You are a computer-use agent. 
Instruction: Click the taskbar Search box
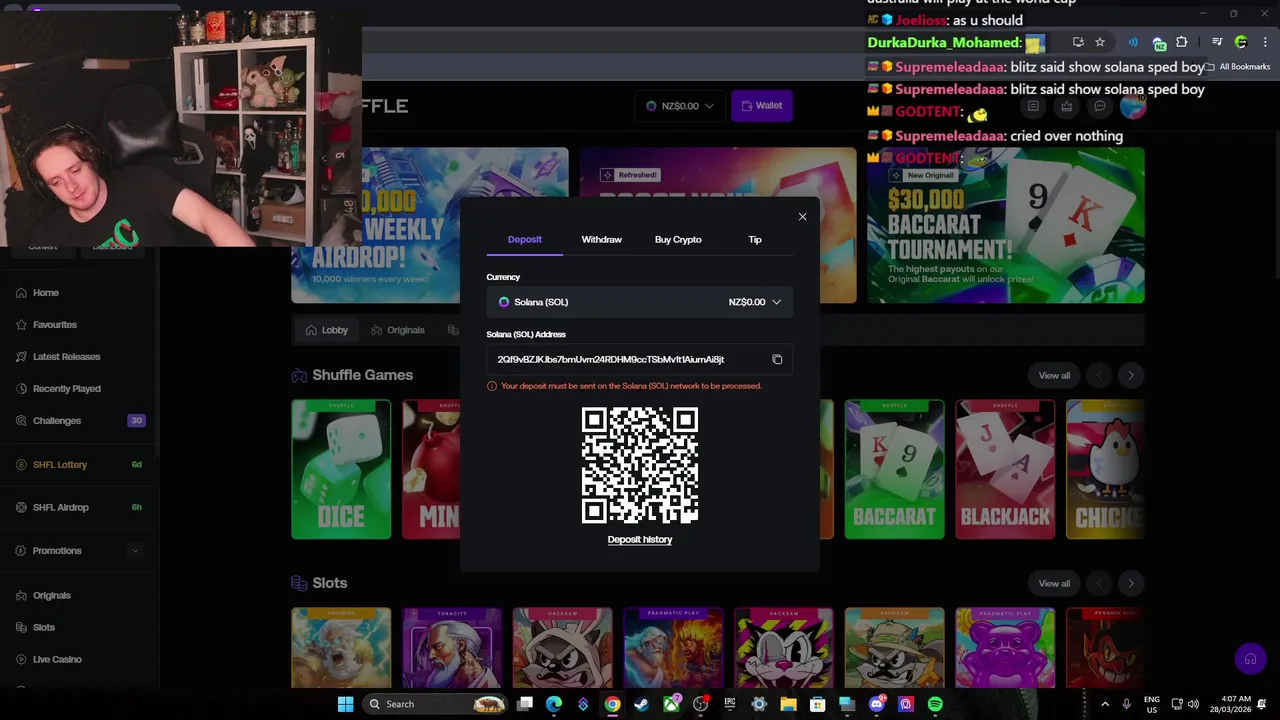(x=434, y=704)
